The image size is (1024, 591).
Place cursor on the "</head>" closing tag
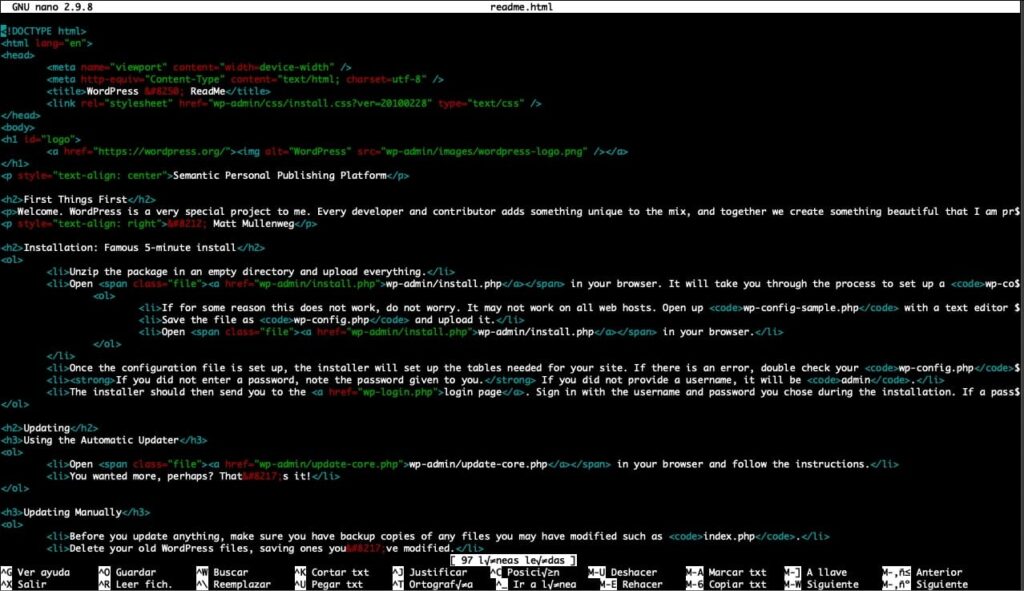[20, 116]
